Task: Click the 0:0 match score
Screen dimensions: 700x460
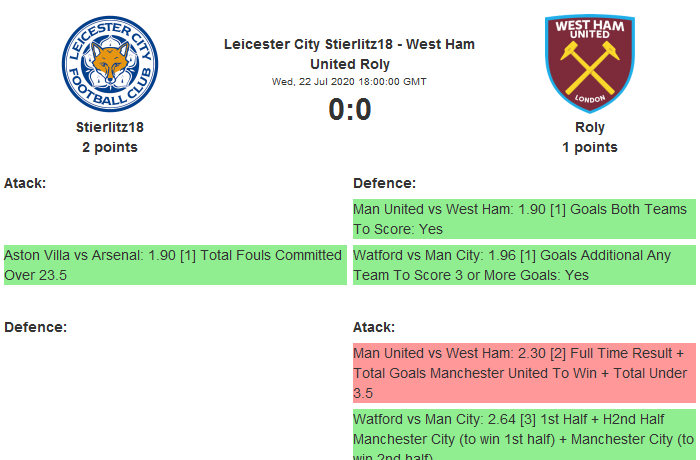Action: 350,109
